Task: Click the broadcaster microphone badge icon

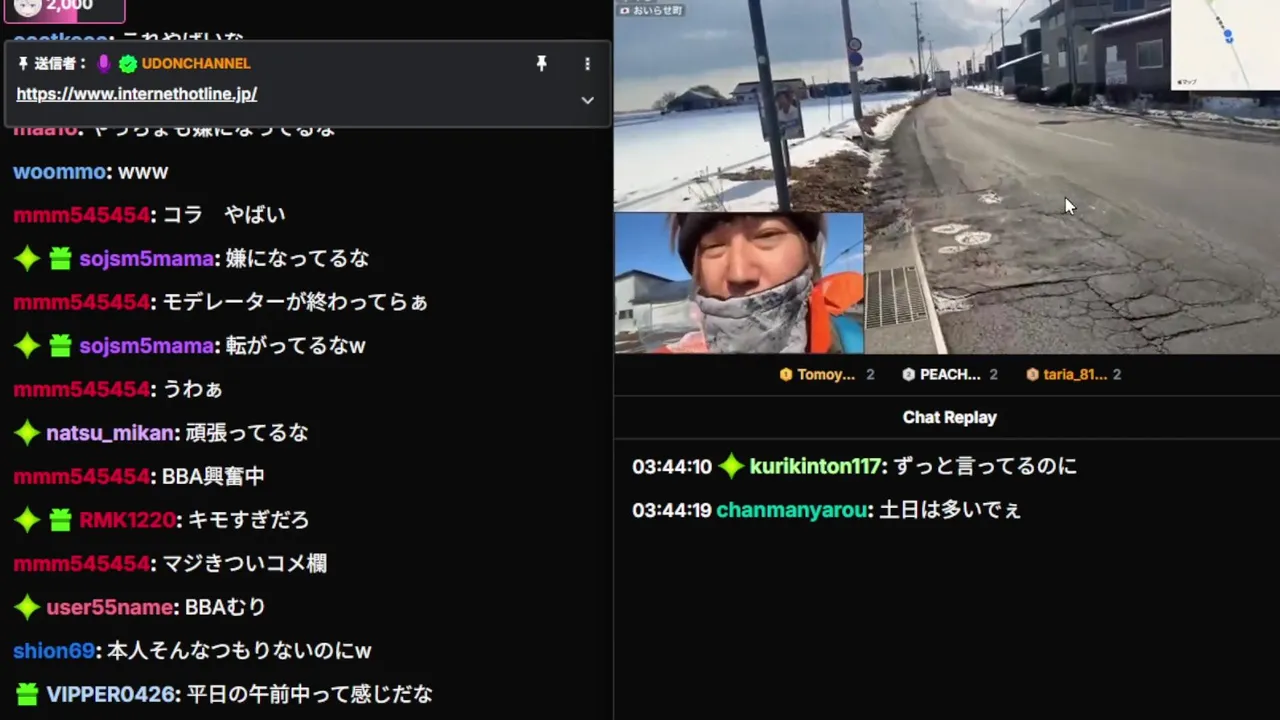Action: click(104, 64)
